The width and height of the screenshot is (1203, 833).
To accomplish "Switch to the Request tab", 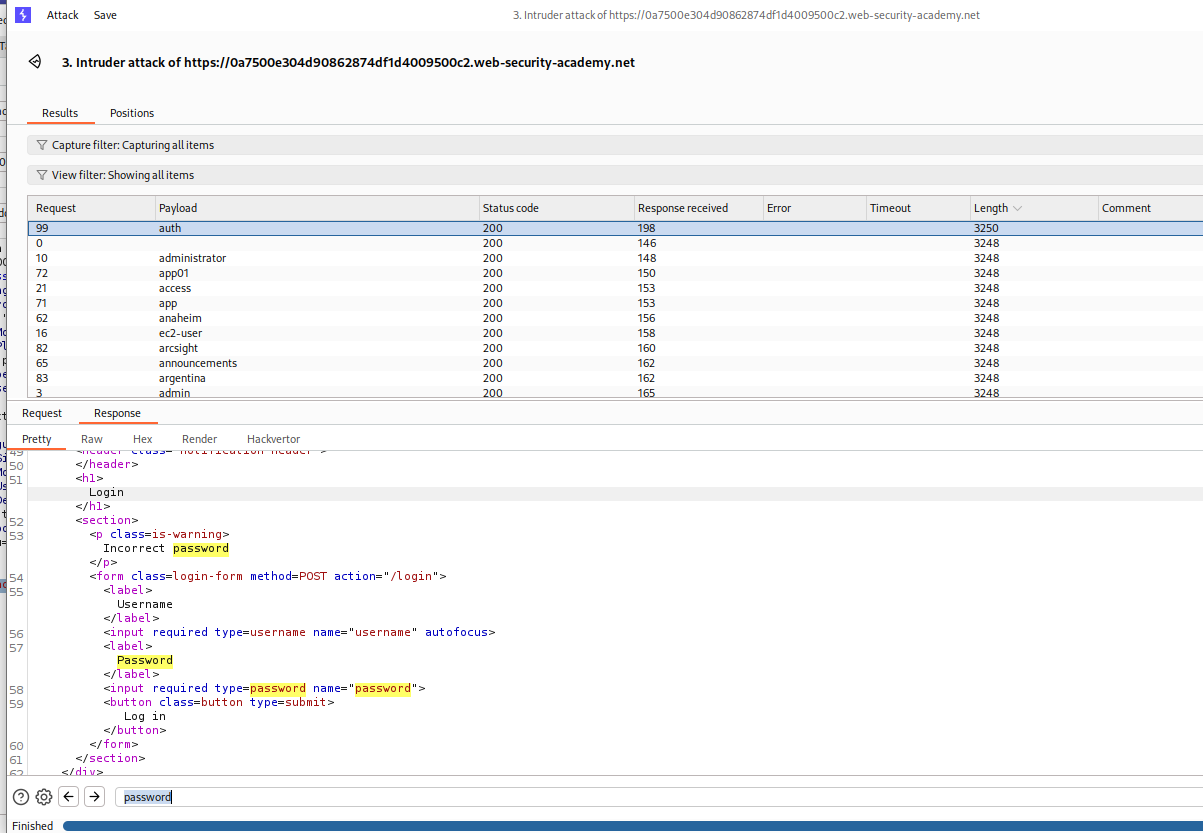I will click(42, 413).
